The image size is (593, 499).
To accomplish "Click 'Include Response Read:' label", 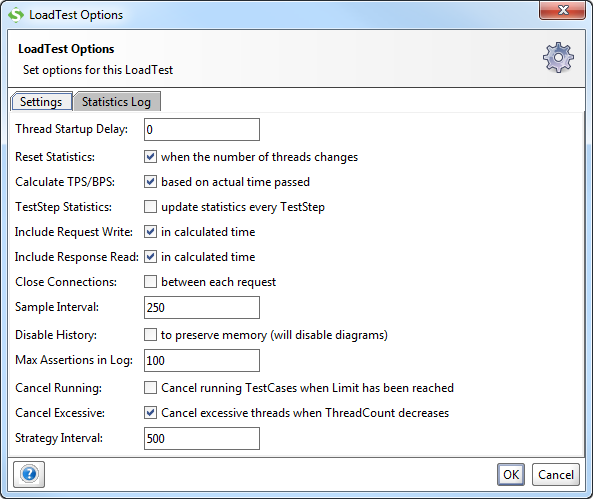I will click(77, 257).
